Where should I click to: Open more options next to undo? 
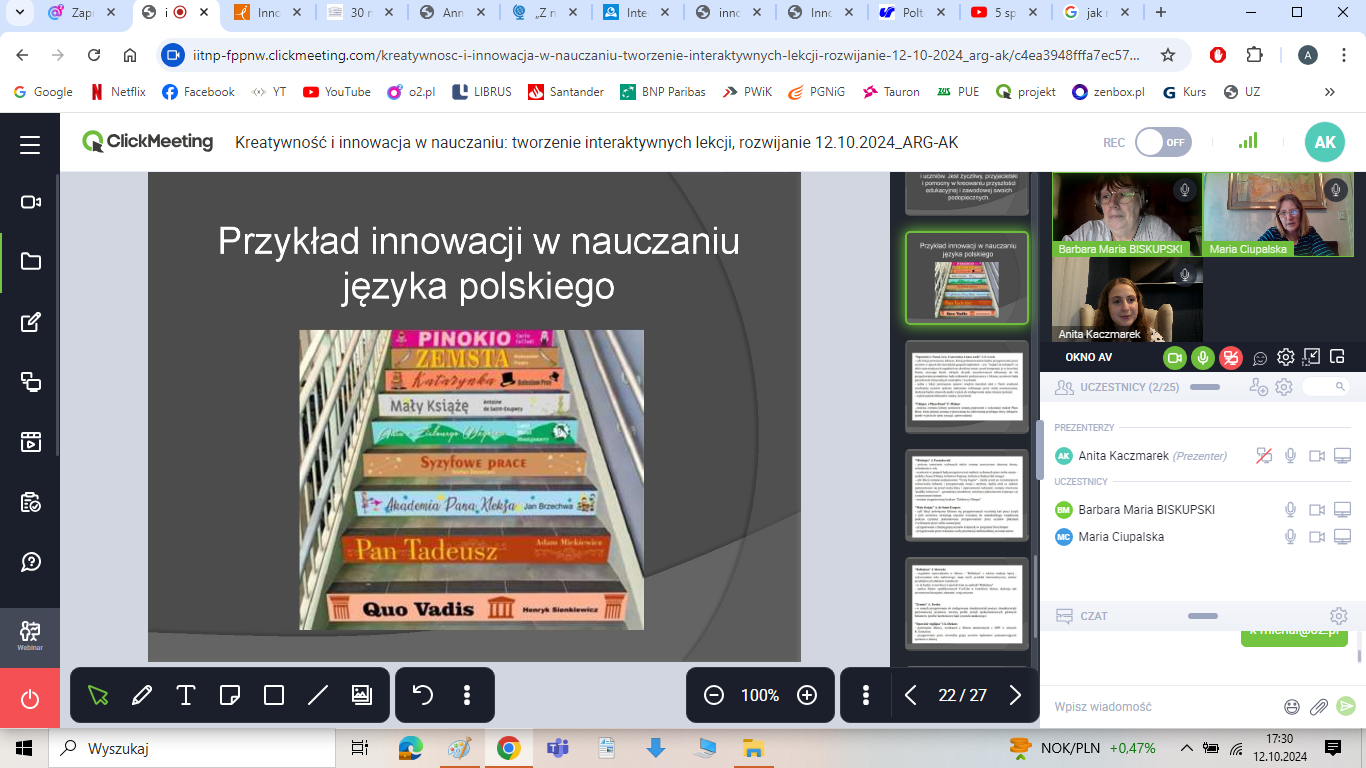467,695
